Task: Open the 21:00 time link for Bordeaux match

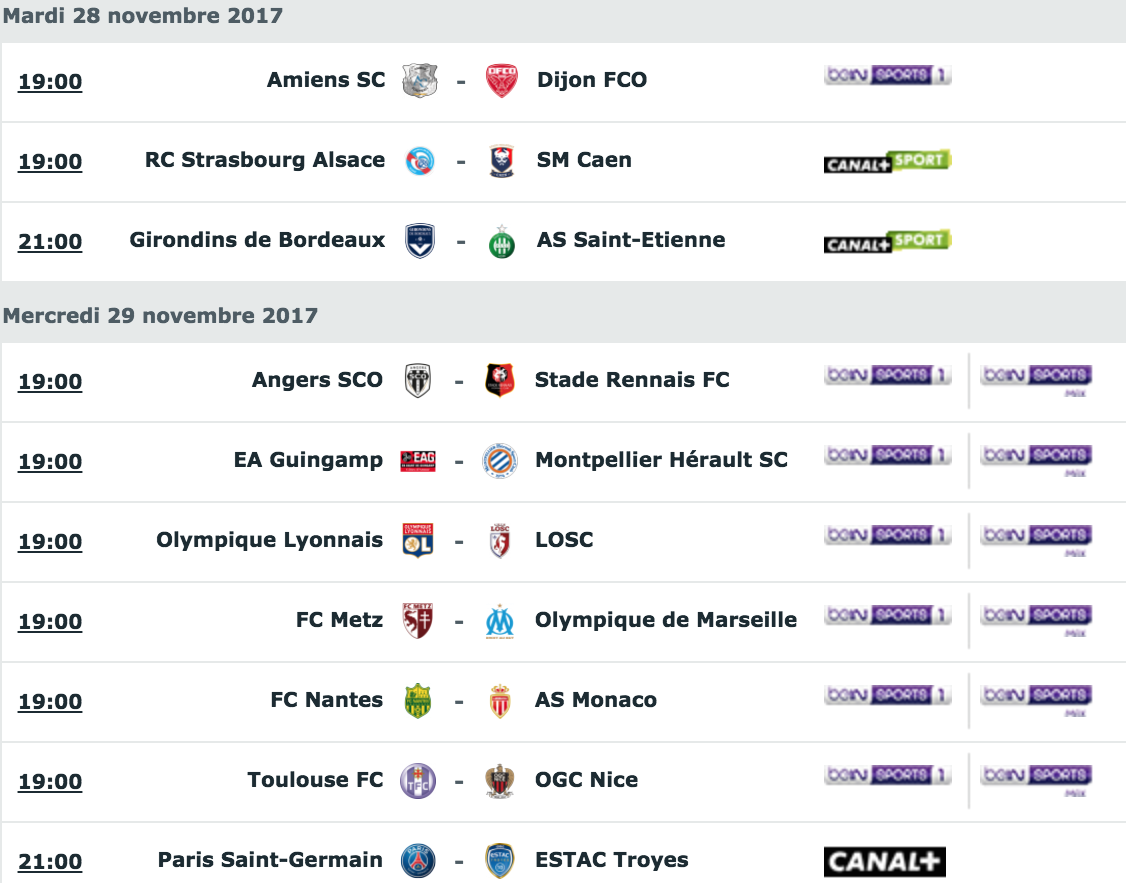Action: coord(50,241)
